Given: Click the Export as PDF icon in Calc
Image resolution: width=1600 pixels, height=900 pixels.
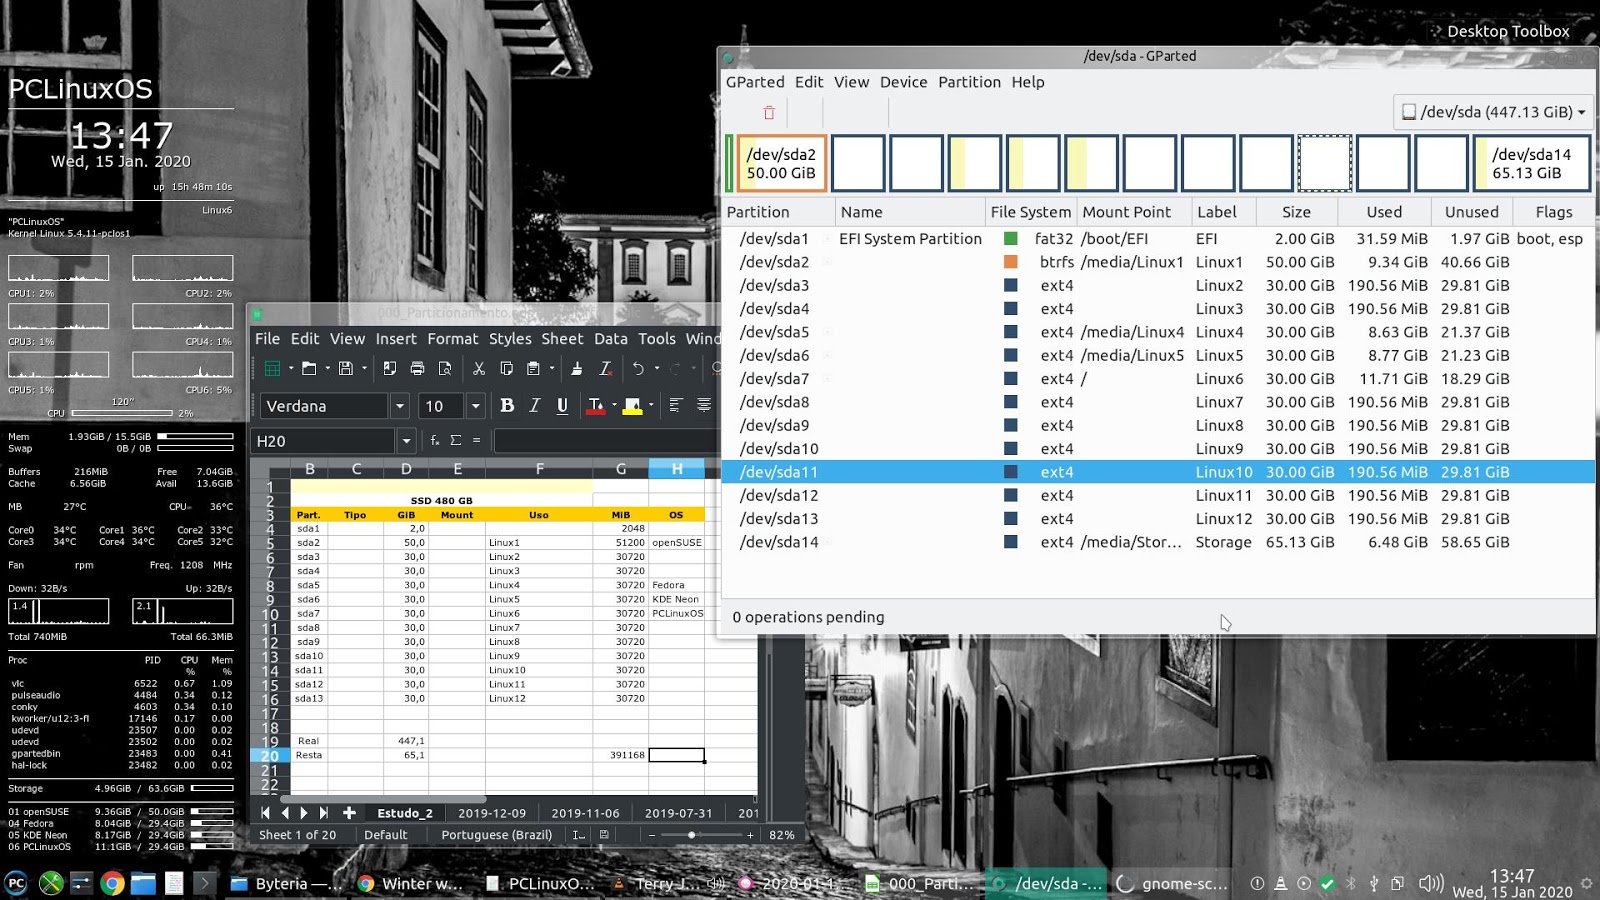Looking at the screenshot, I should point(390,369).
